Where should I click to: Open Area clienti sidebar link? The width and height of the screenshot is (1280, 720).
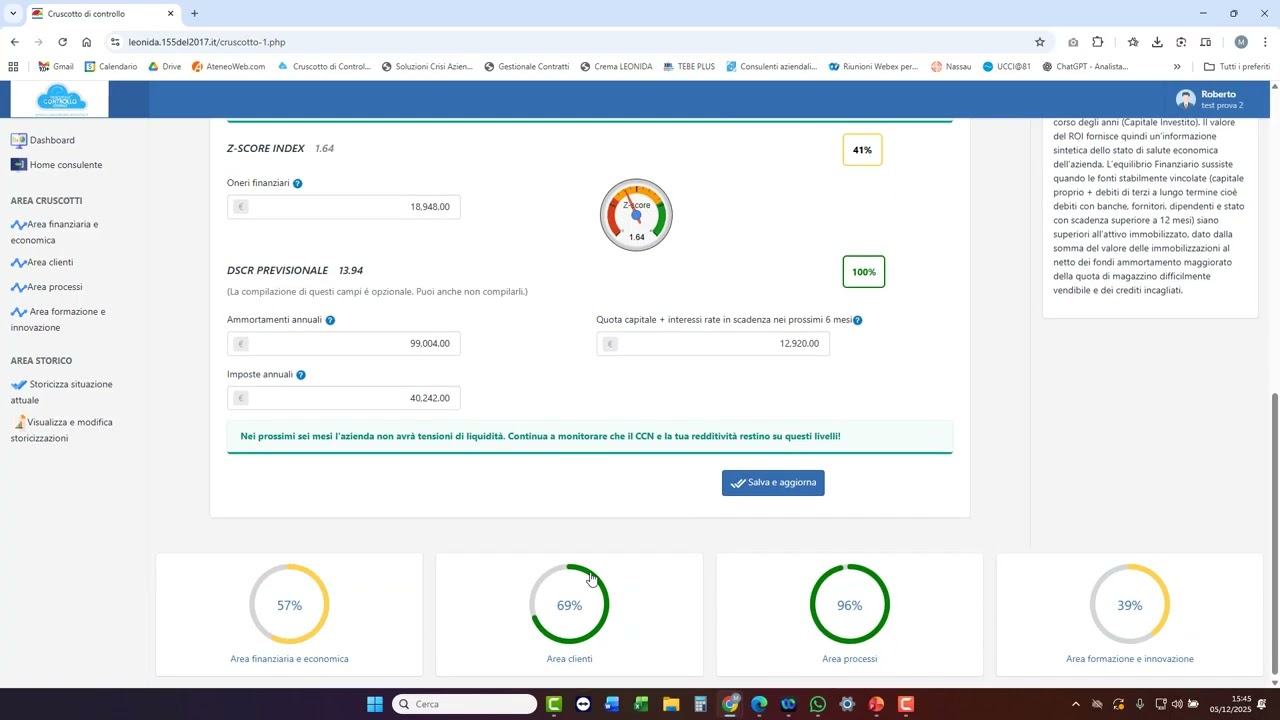[50, 263]
